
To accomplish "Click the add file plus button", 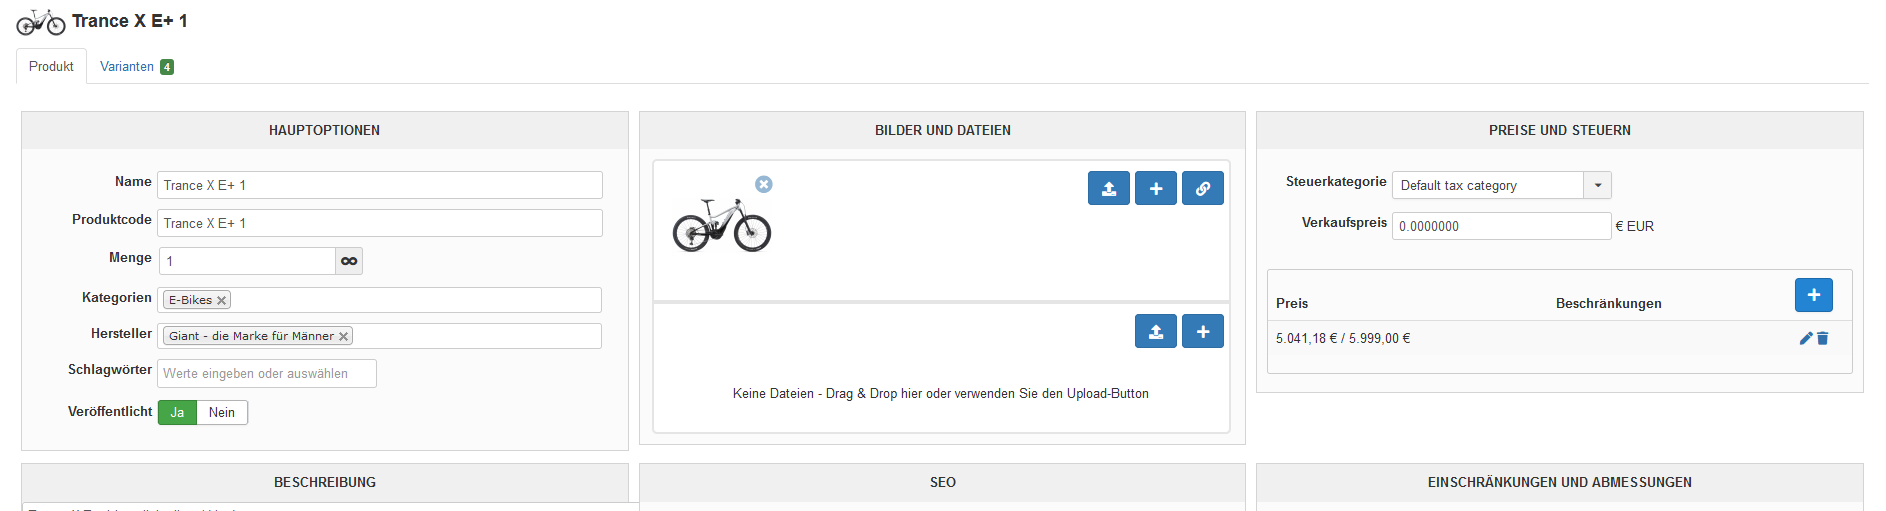I will pyautogui.click(x=1202, y=331).
